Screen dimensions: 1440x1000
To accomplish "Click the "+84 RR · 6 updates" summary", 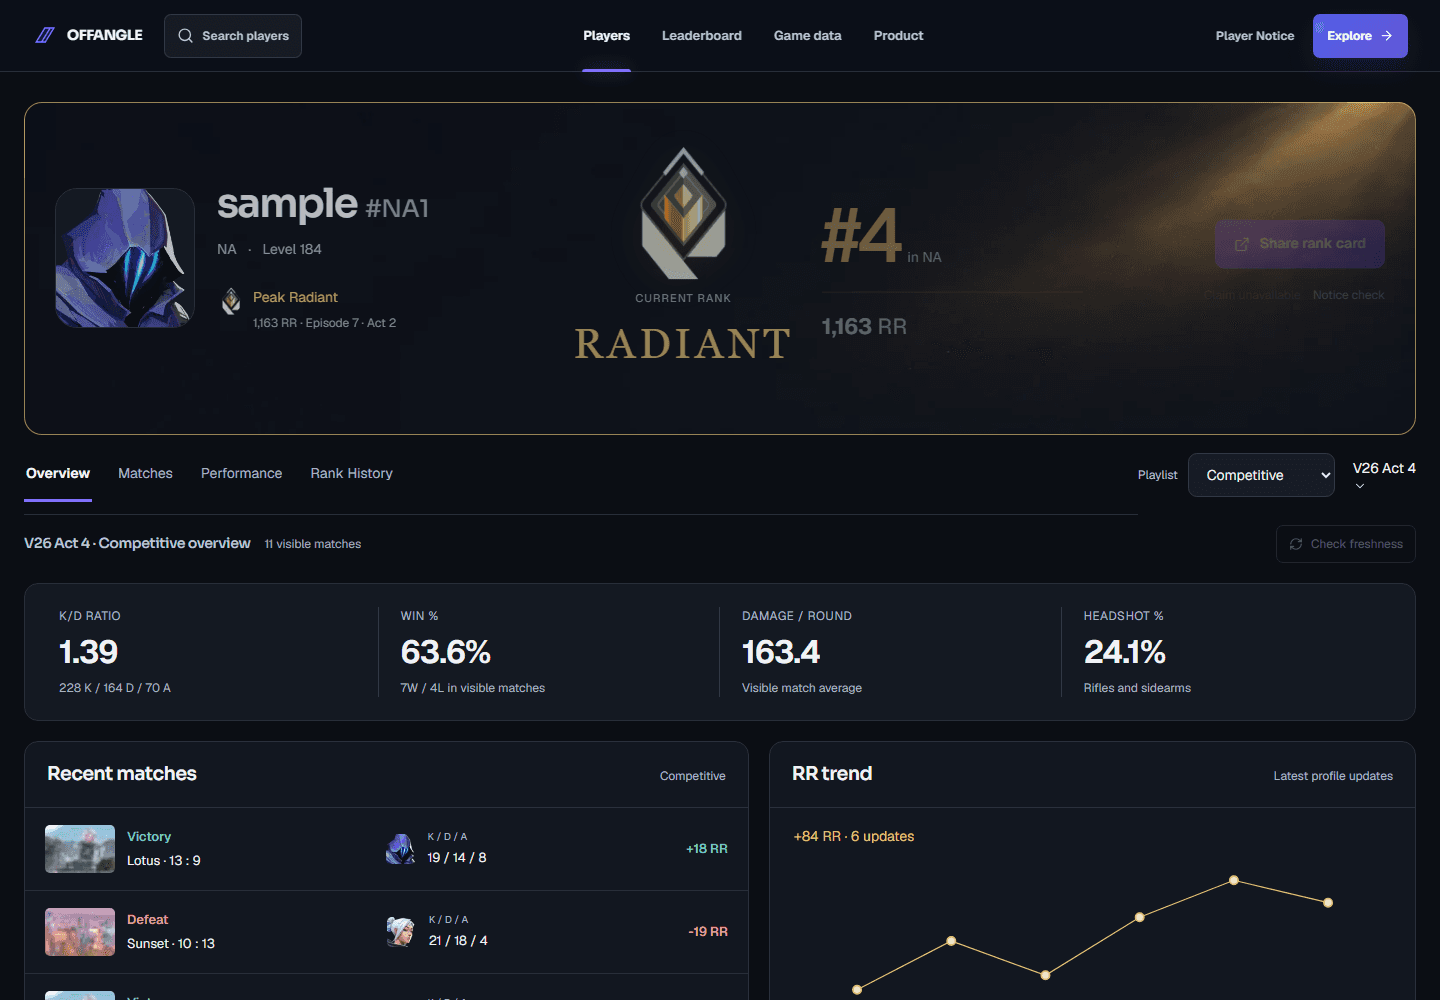I will pos(854,837).
